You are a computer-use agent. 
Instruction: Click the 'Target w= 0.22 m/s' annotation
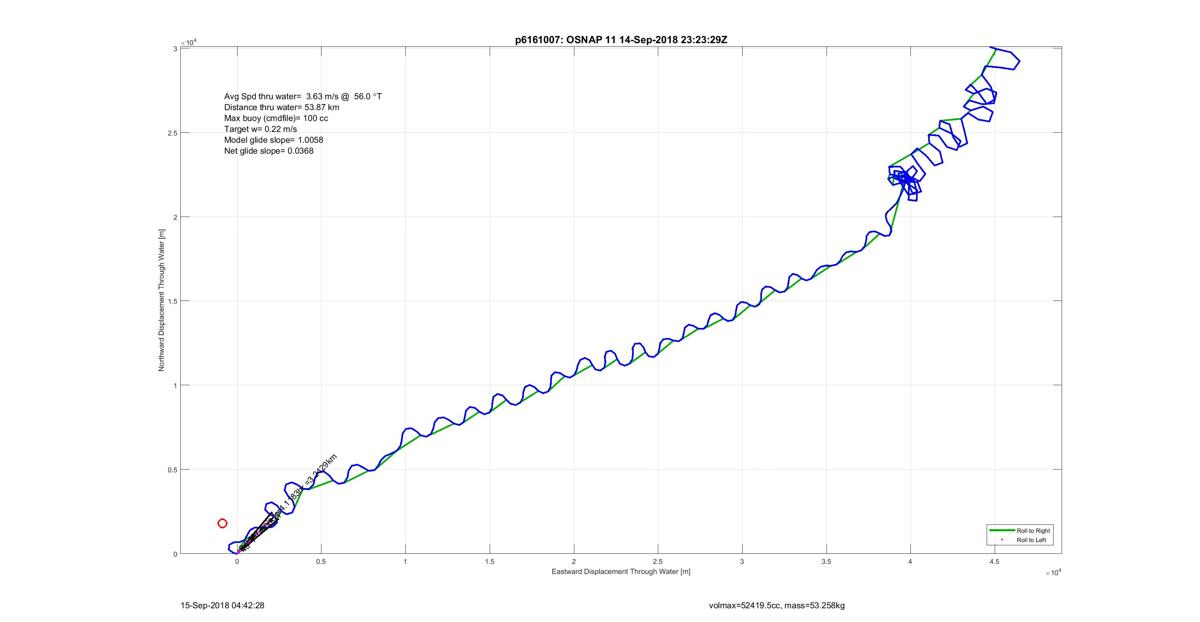click(260, 129)
